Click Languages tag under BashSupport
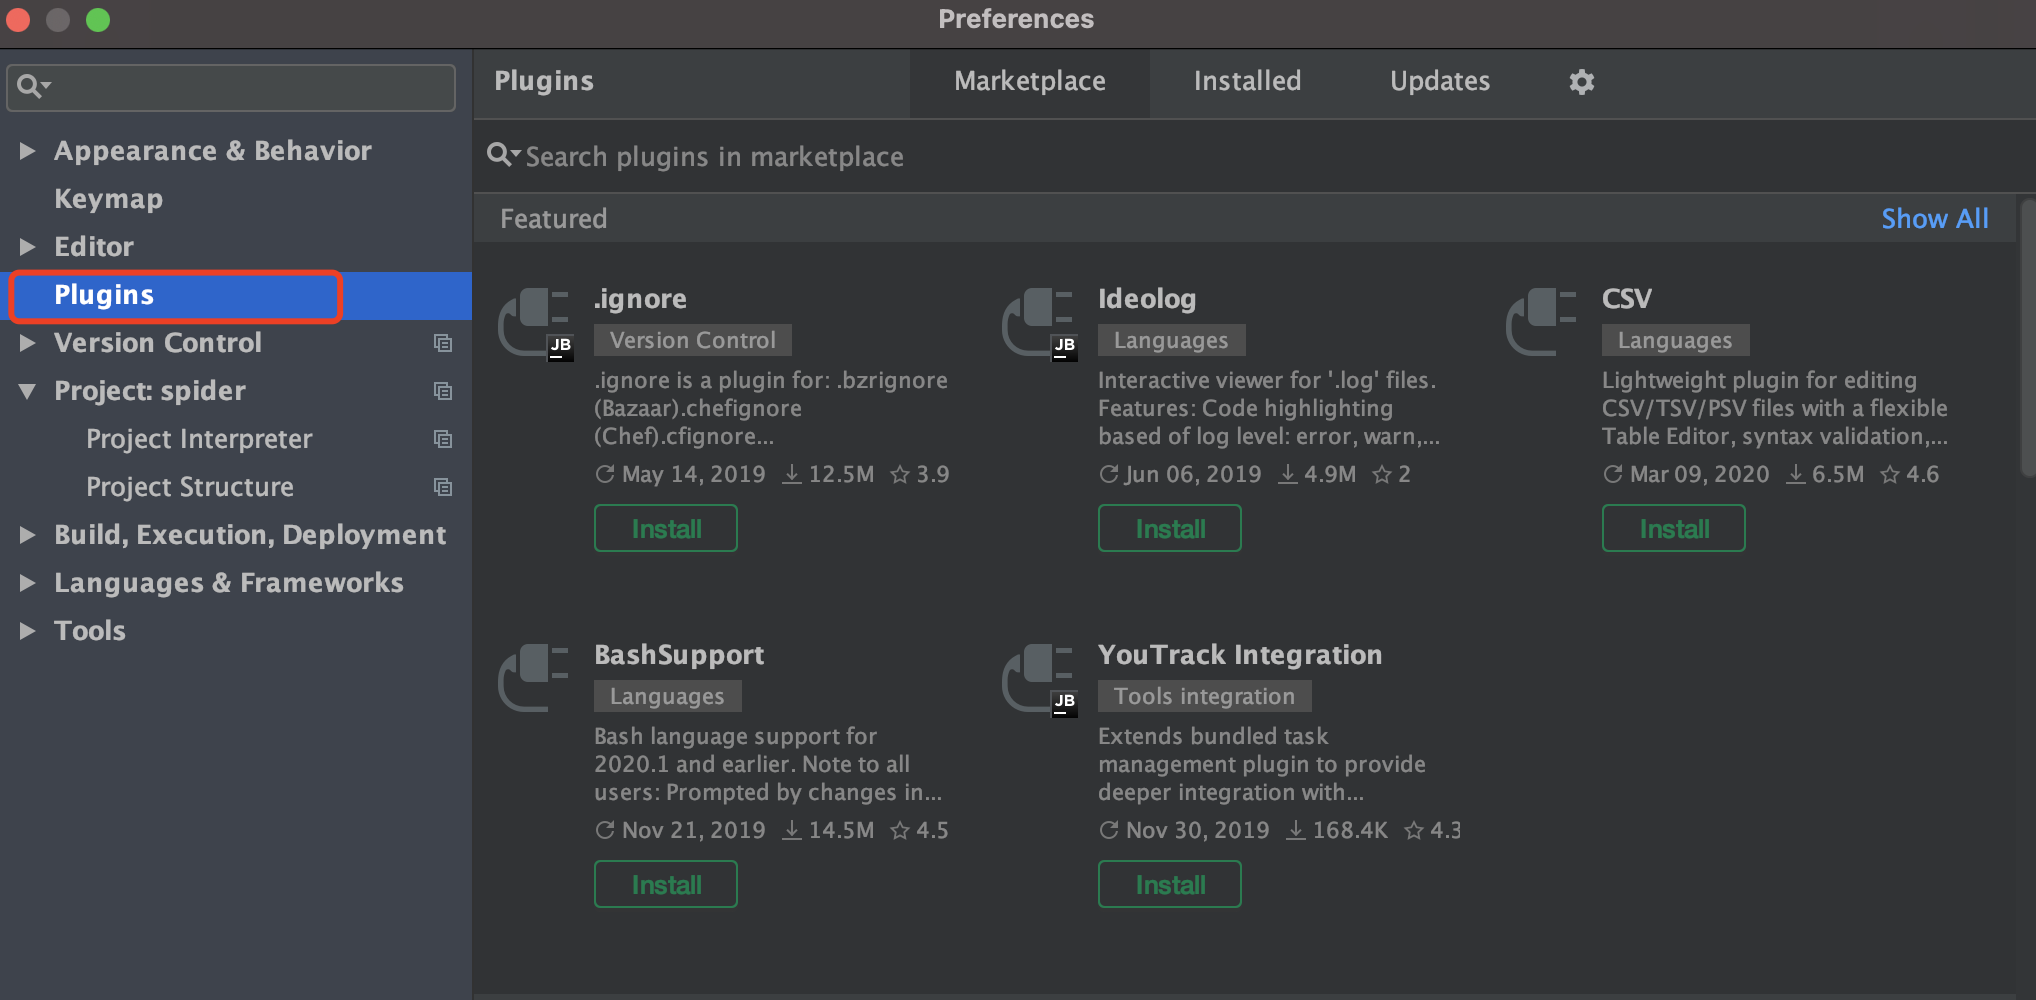This screenshot has height=1000, width=2036. coord(667,696)
